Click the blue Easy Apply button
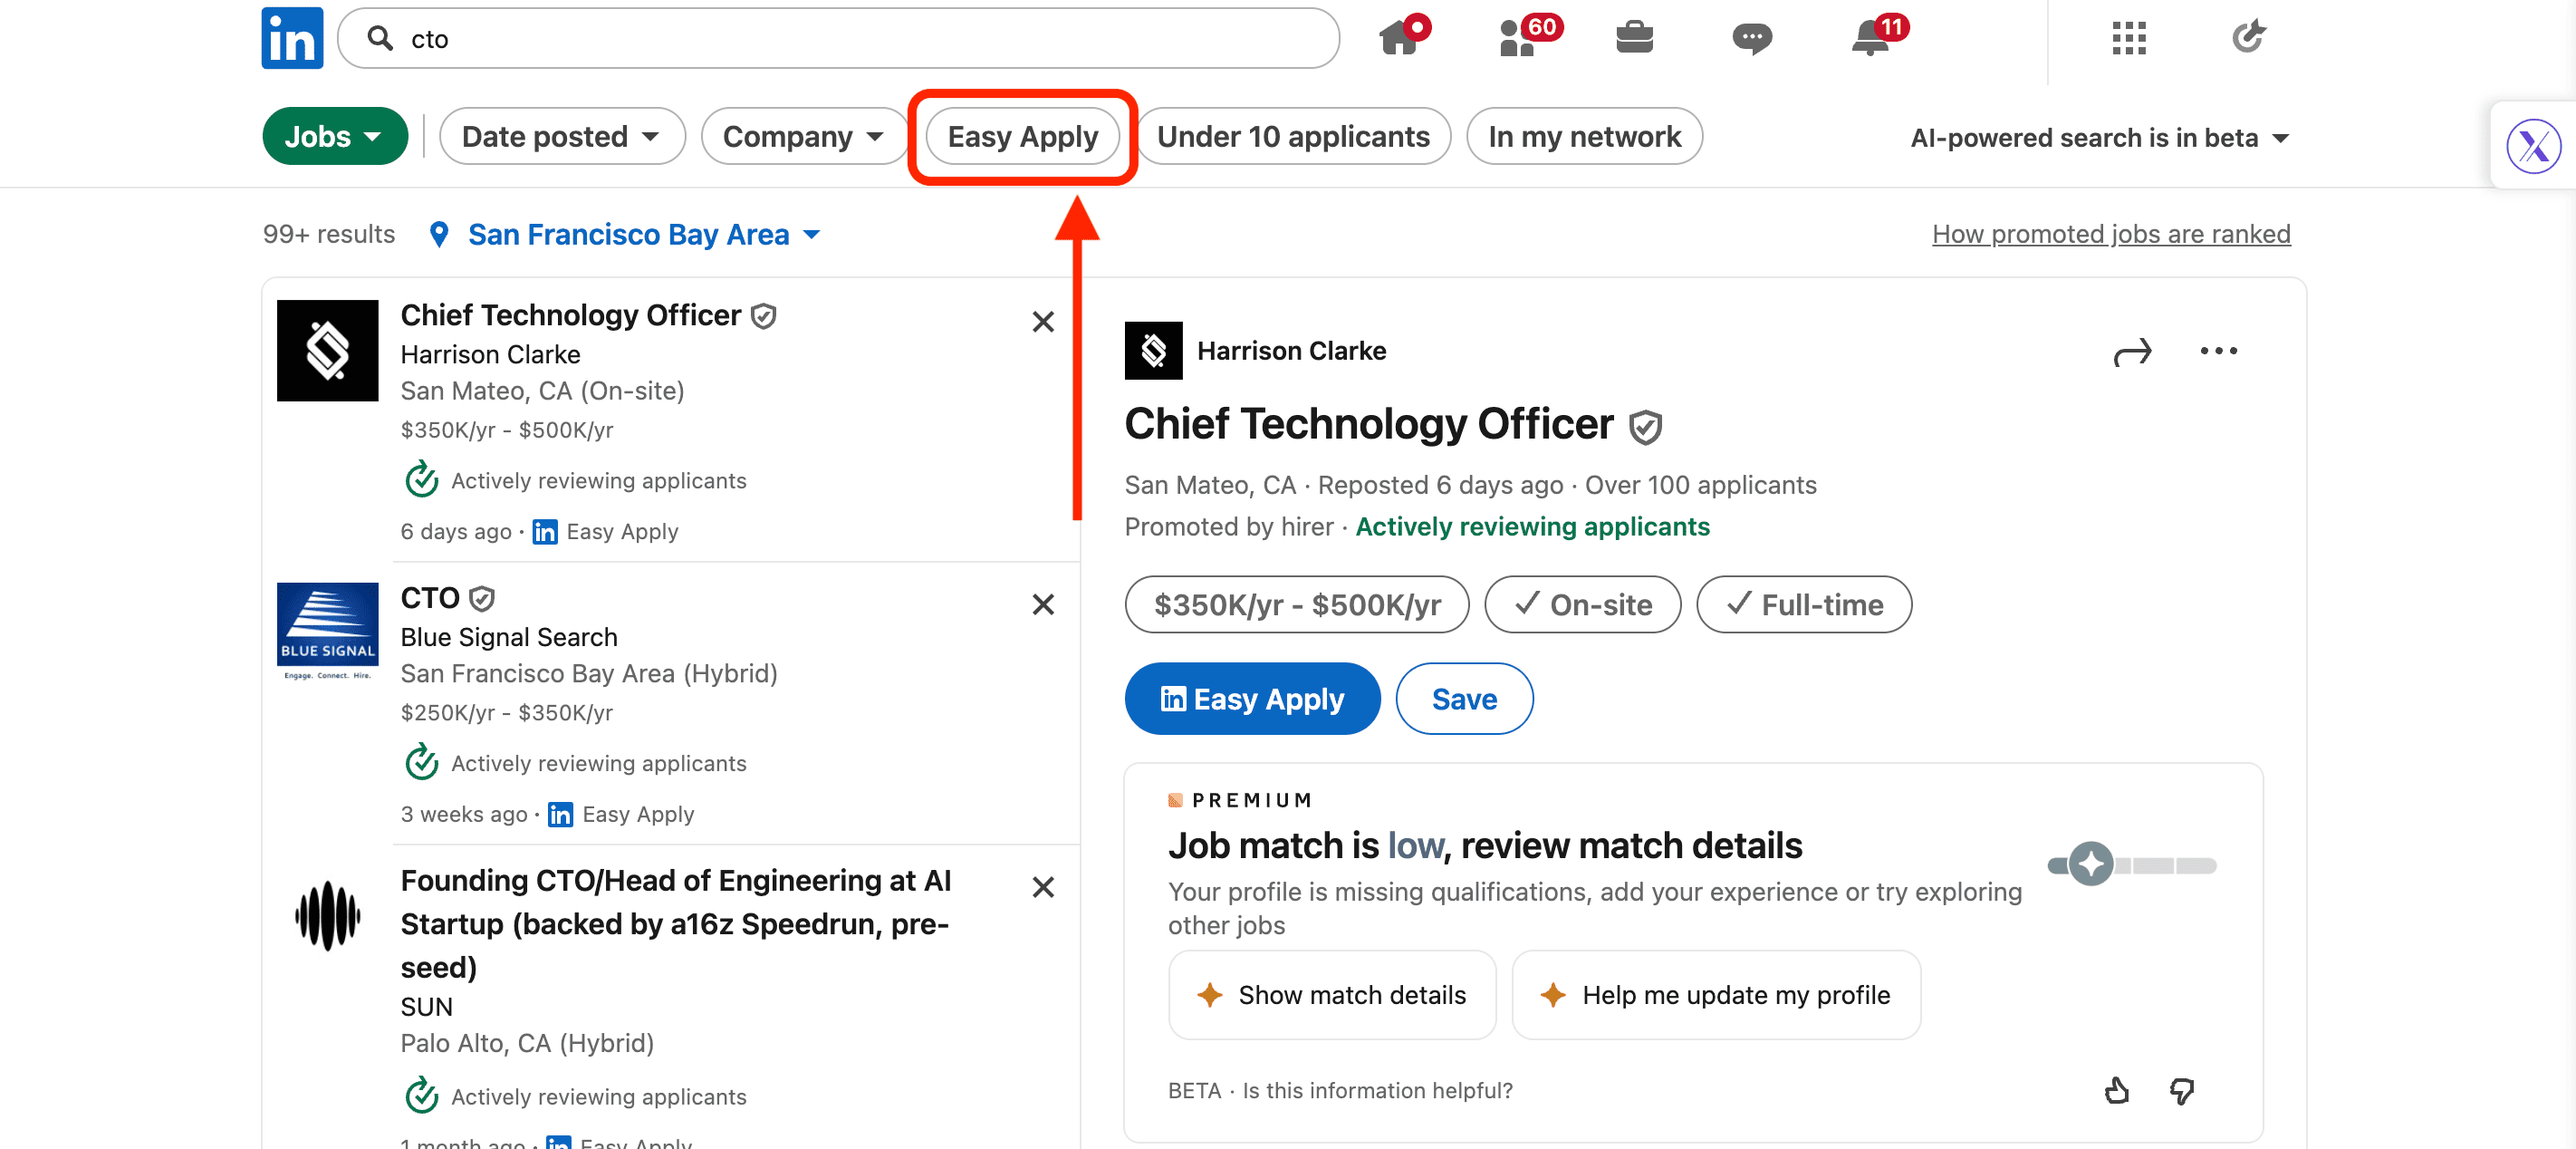The height and width of the screenshot is (1149, 2576). (x=1252, y=699)
